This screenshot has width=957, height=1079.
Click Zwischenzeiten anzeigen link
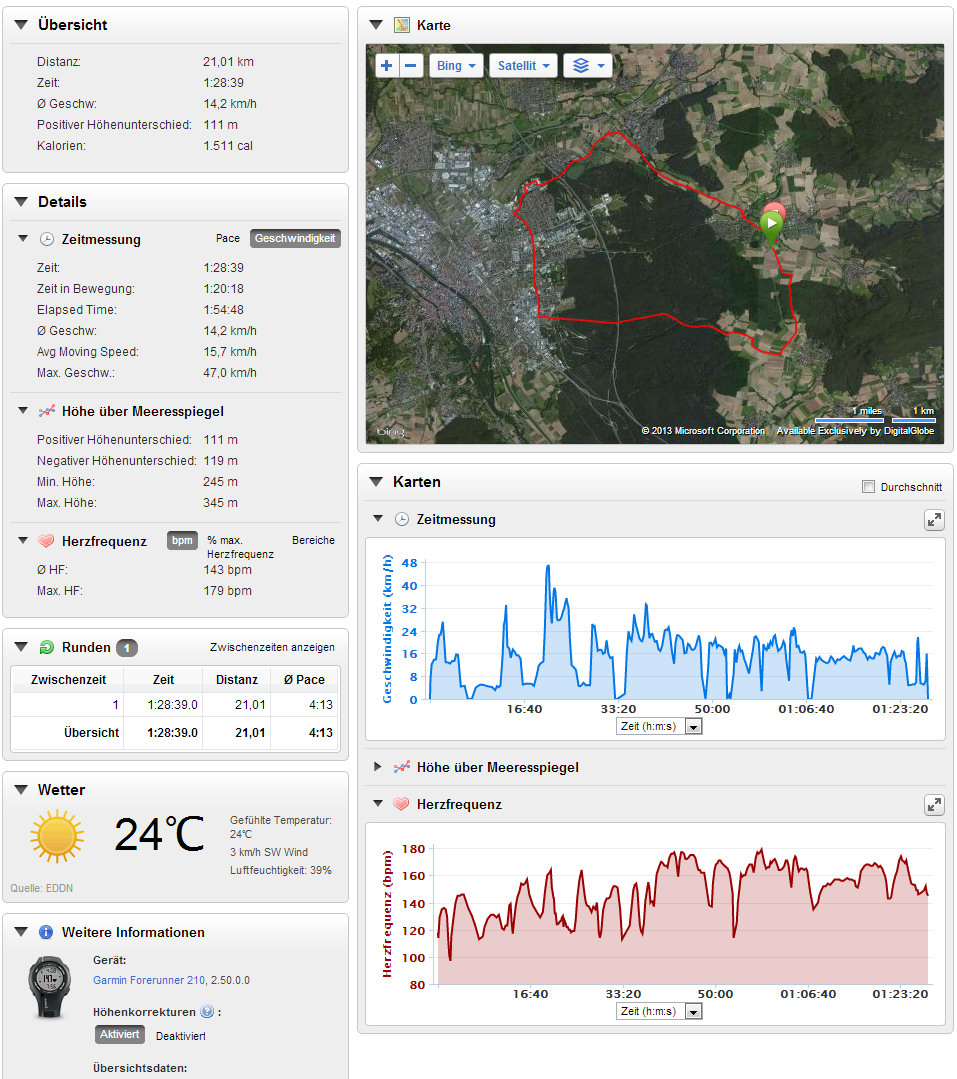click(x=272, y=647)
